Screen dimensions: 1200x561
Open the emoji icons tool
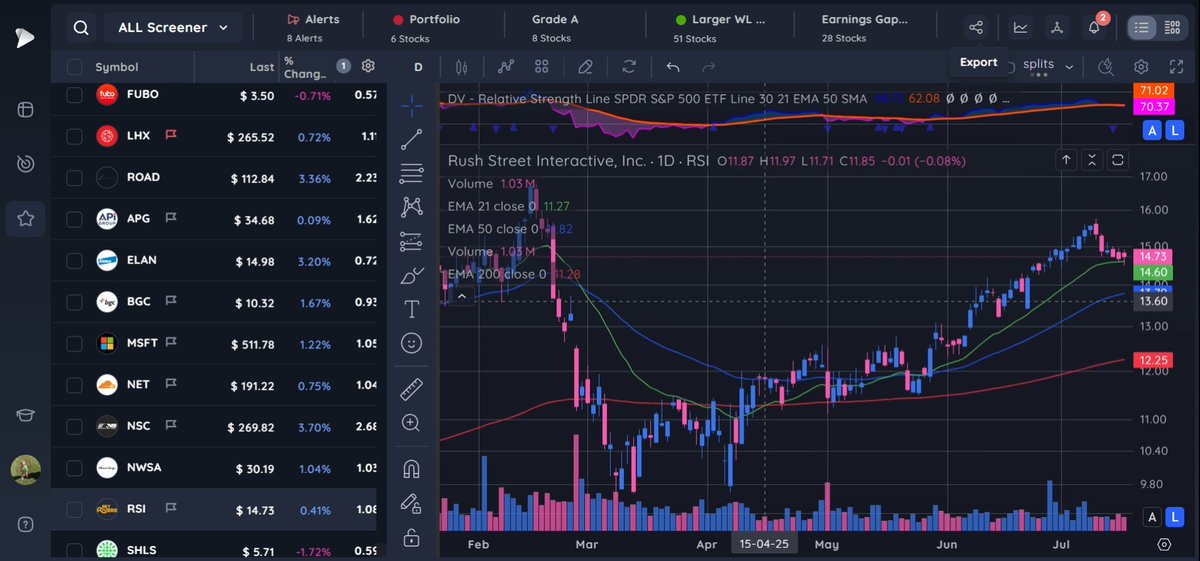tap(411, 343)
